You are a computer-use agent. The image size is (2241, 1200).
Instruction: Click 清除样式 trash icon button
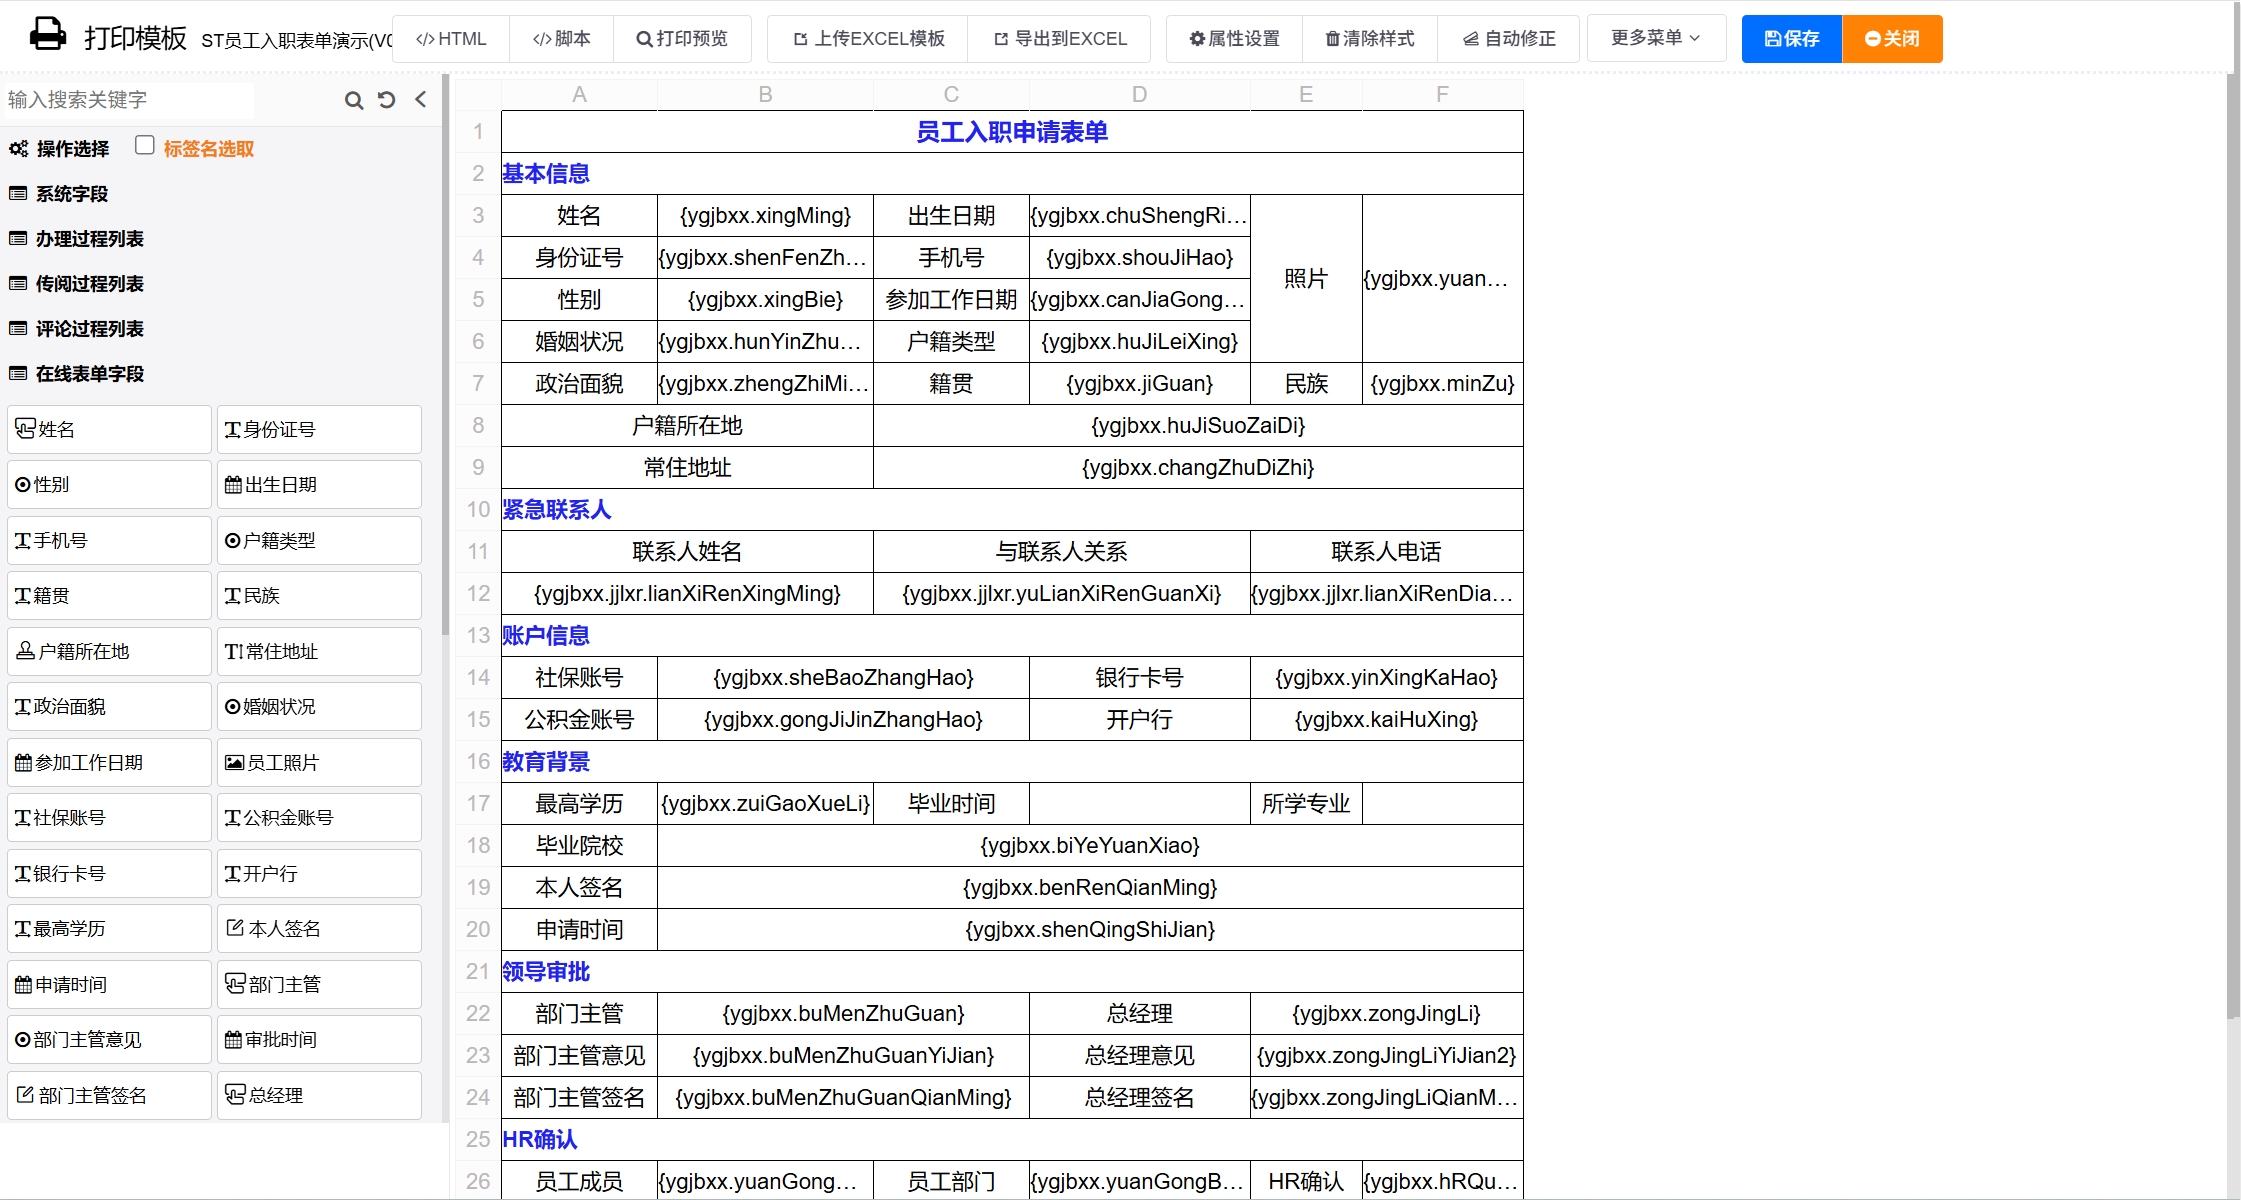tap(1369, 39)
